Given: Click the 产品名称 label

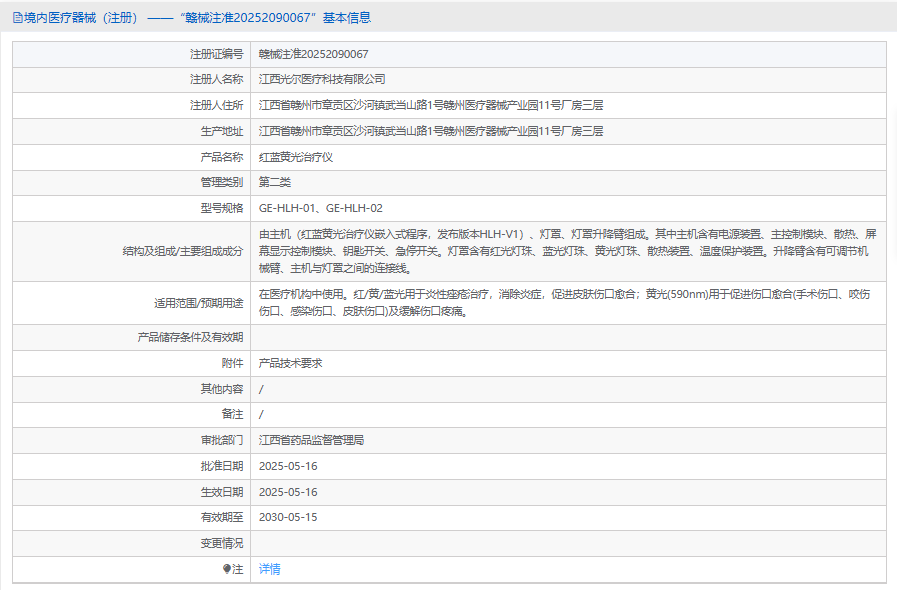Looking at the screenshot, I should coord(221,157).
